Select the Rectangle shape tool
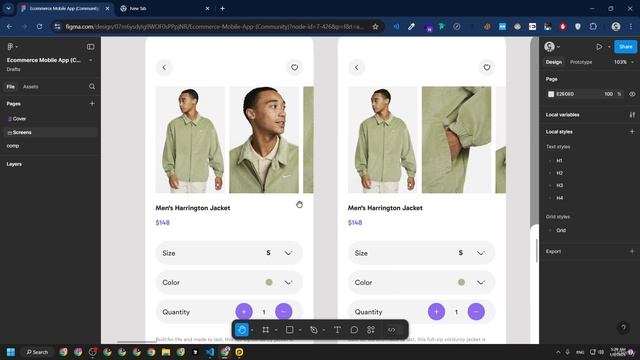640x360 pixels. [289, 329]
